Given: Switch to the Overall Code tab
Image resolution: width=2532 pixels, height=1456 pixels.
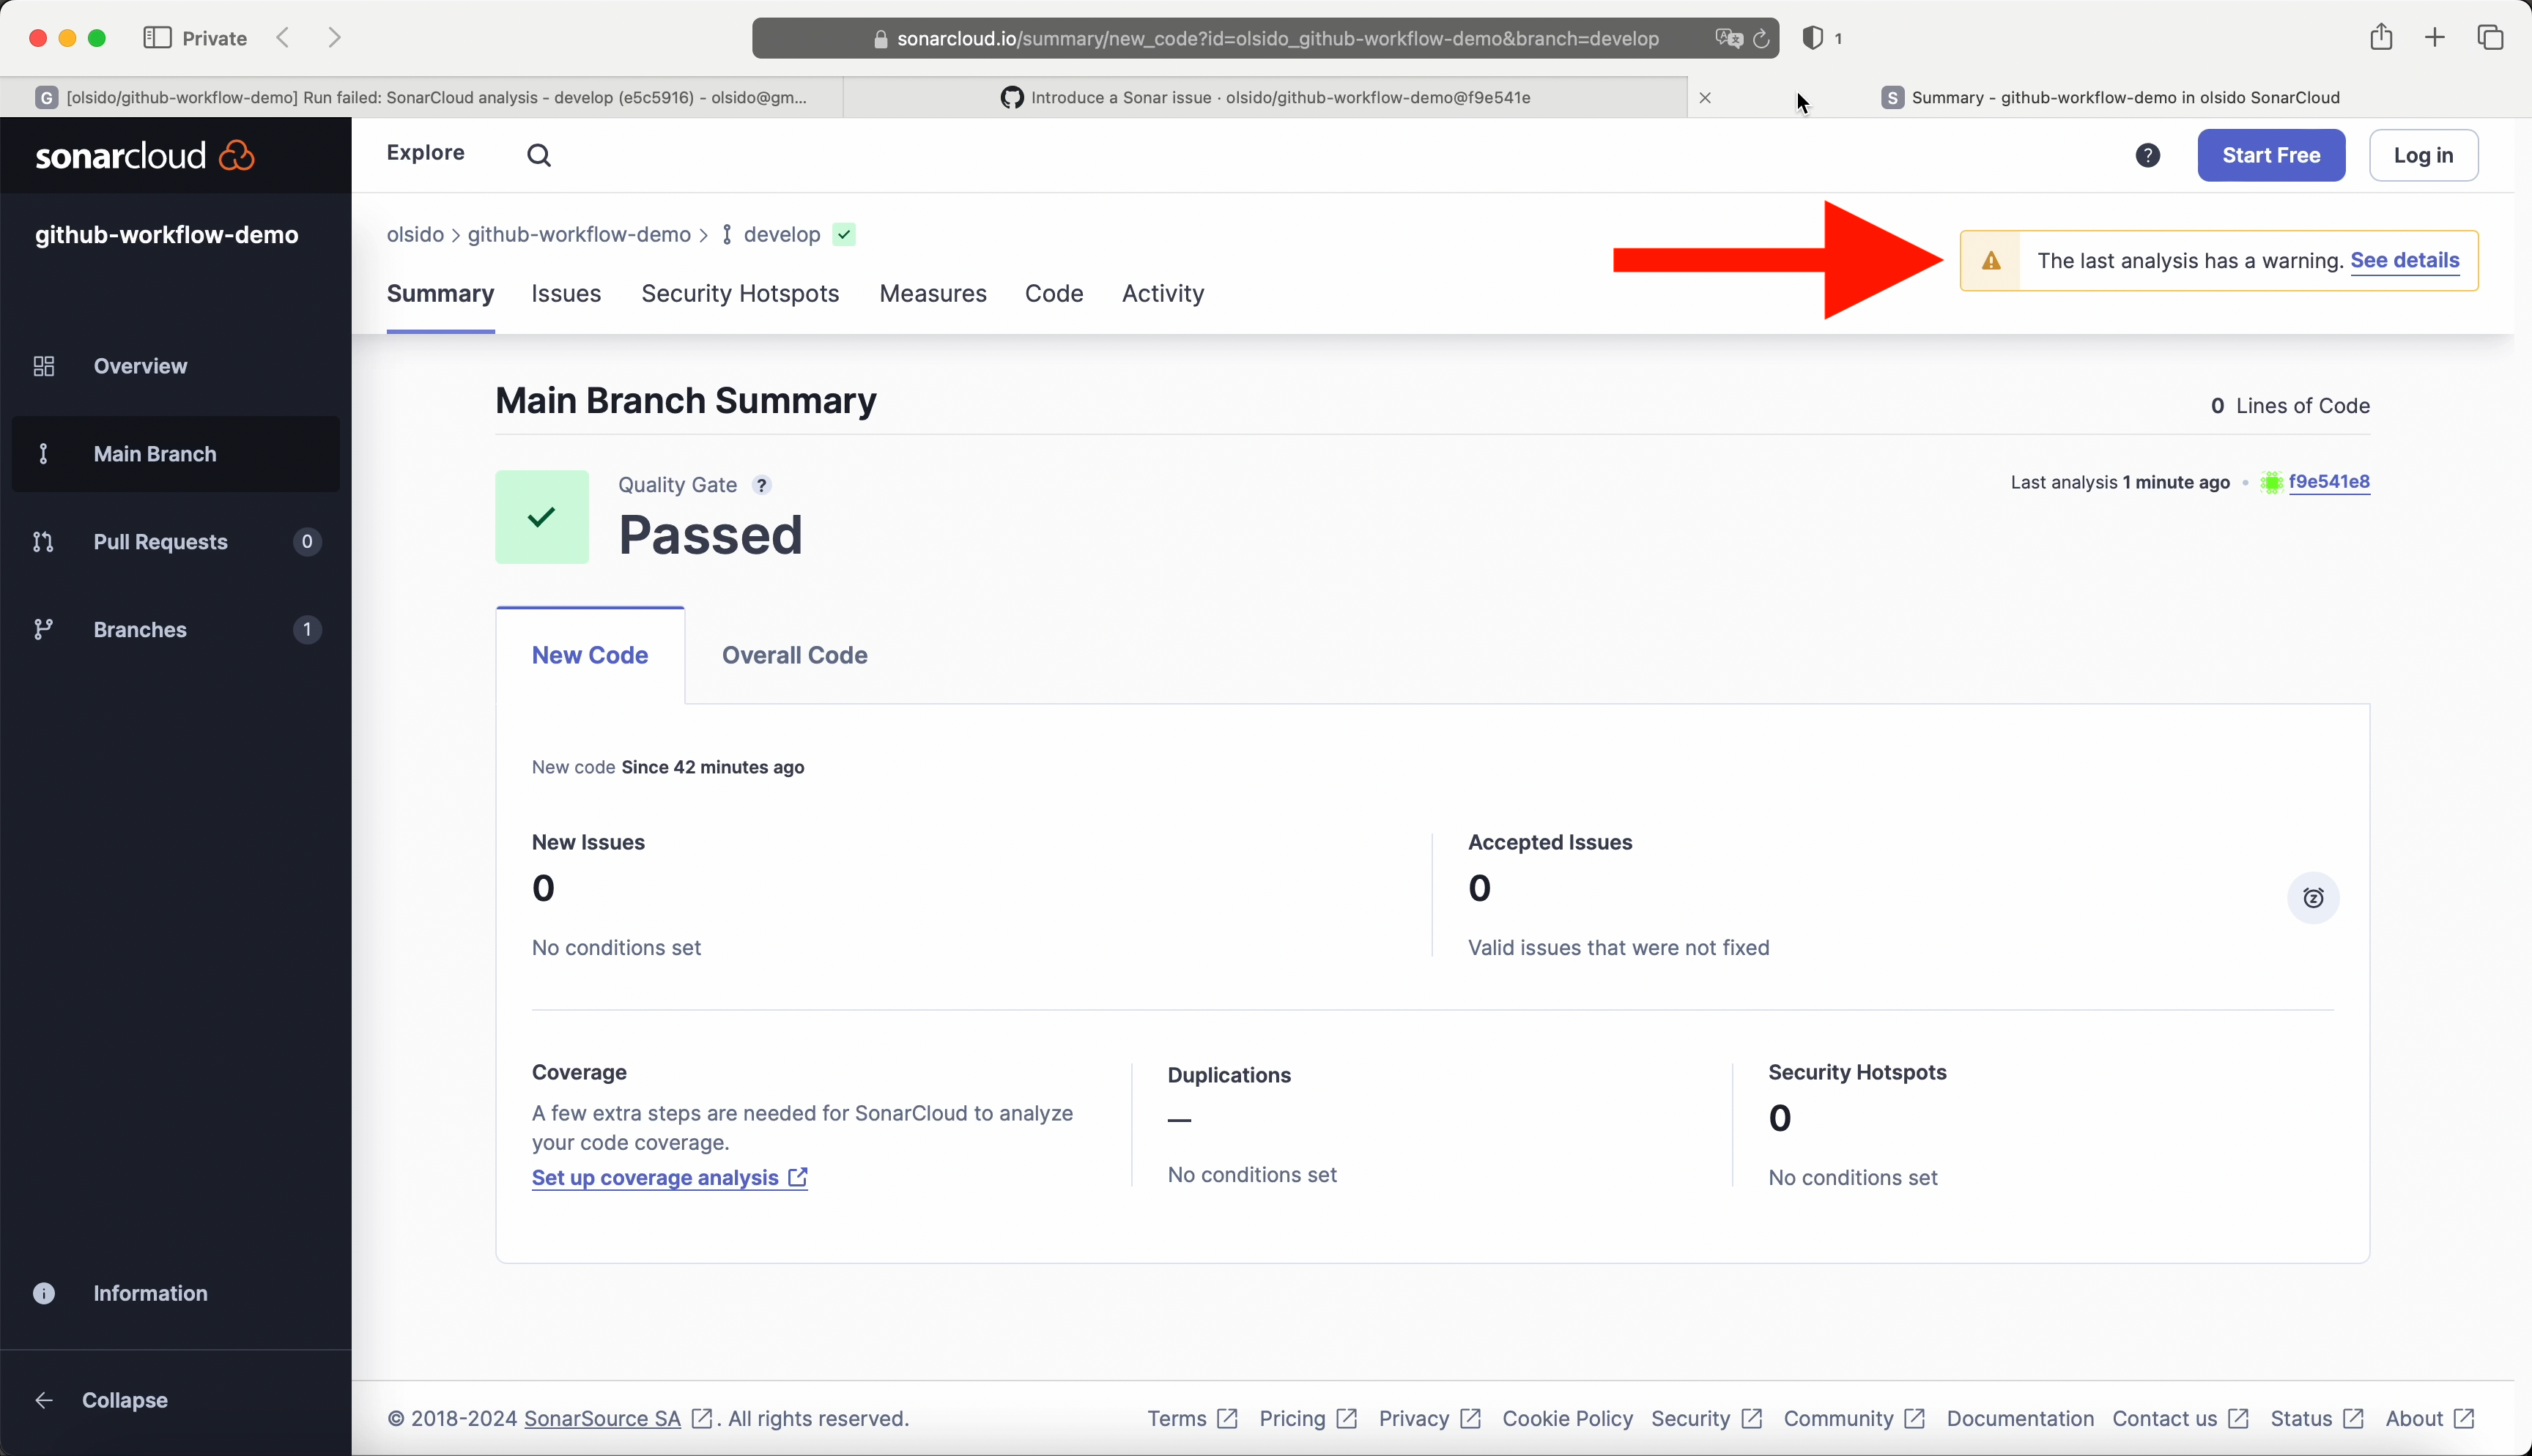Looking at the screenshot, I should [794, 655].
